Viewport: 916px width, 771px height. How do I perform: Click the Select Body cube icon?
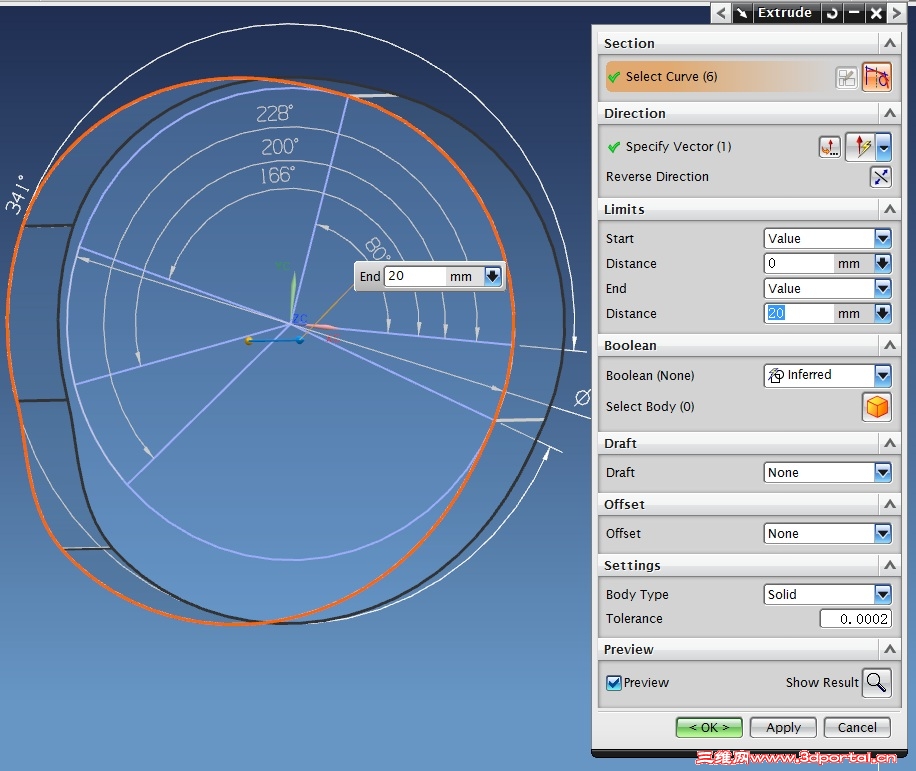(x=877, y=407)
